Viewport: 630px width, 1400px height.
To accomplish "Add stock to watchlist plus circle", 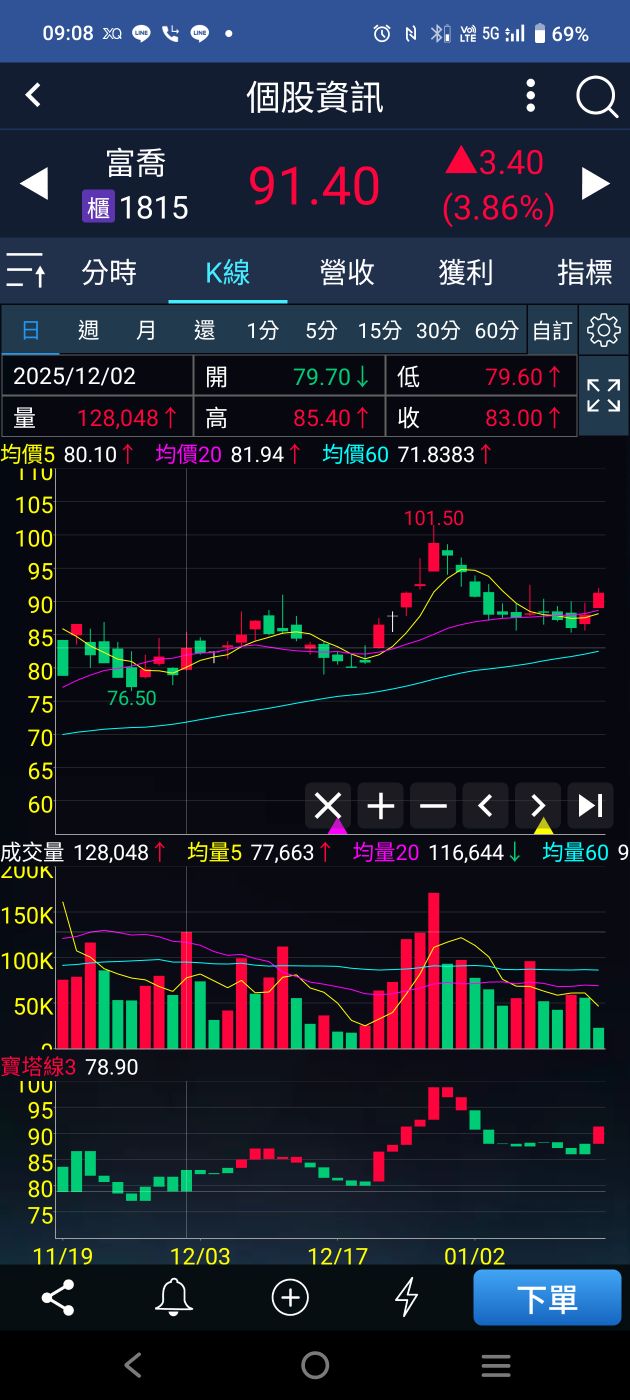I will click(x=290, y=1298).
